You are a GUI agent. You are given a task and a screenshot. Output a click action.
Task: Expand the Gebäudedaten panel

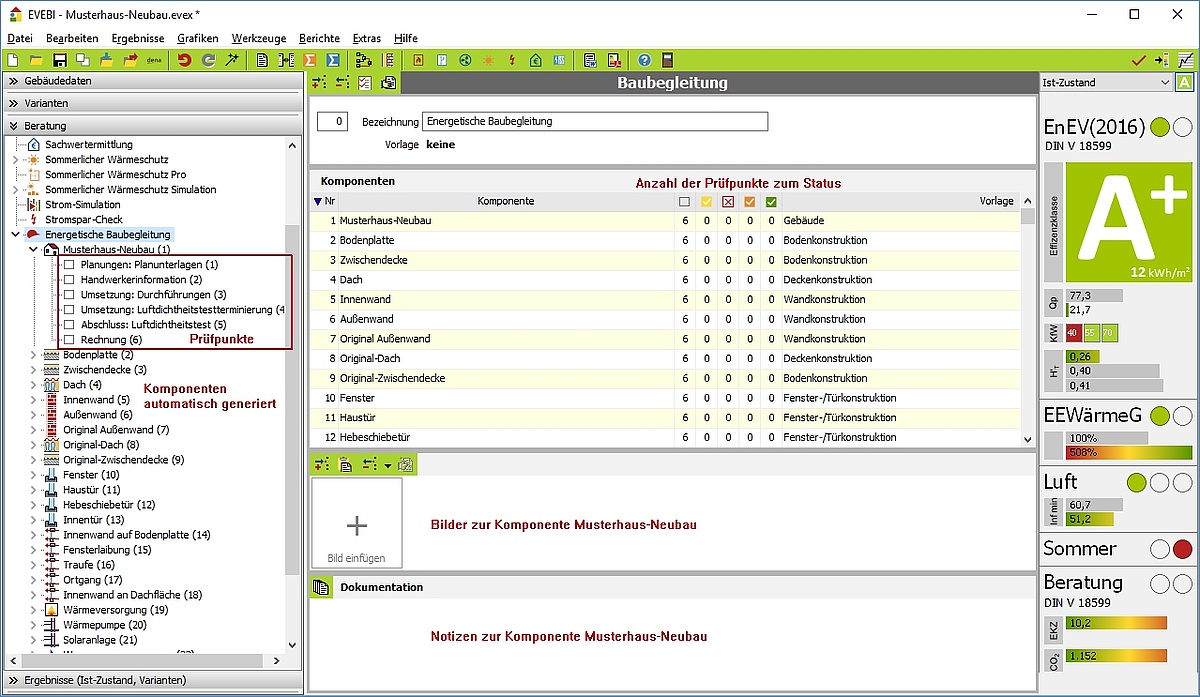[x=151, y=80]
